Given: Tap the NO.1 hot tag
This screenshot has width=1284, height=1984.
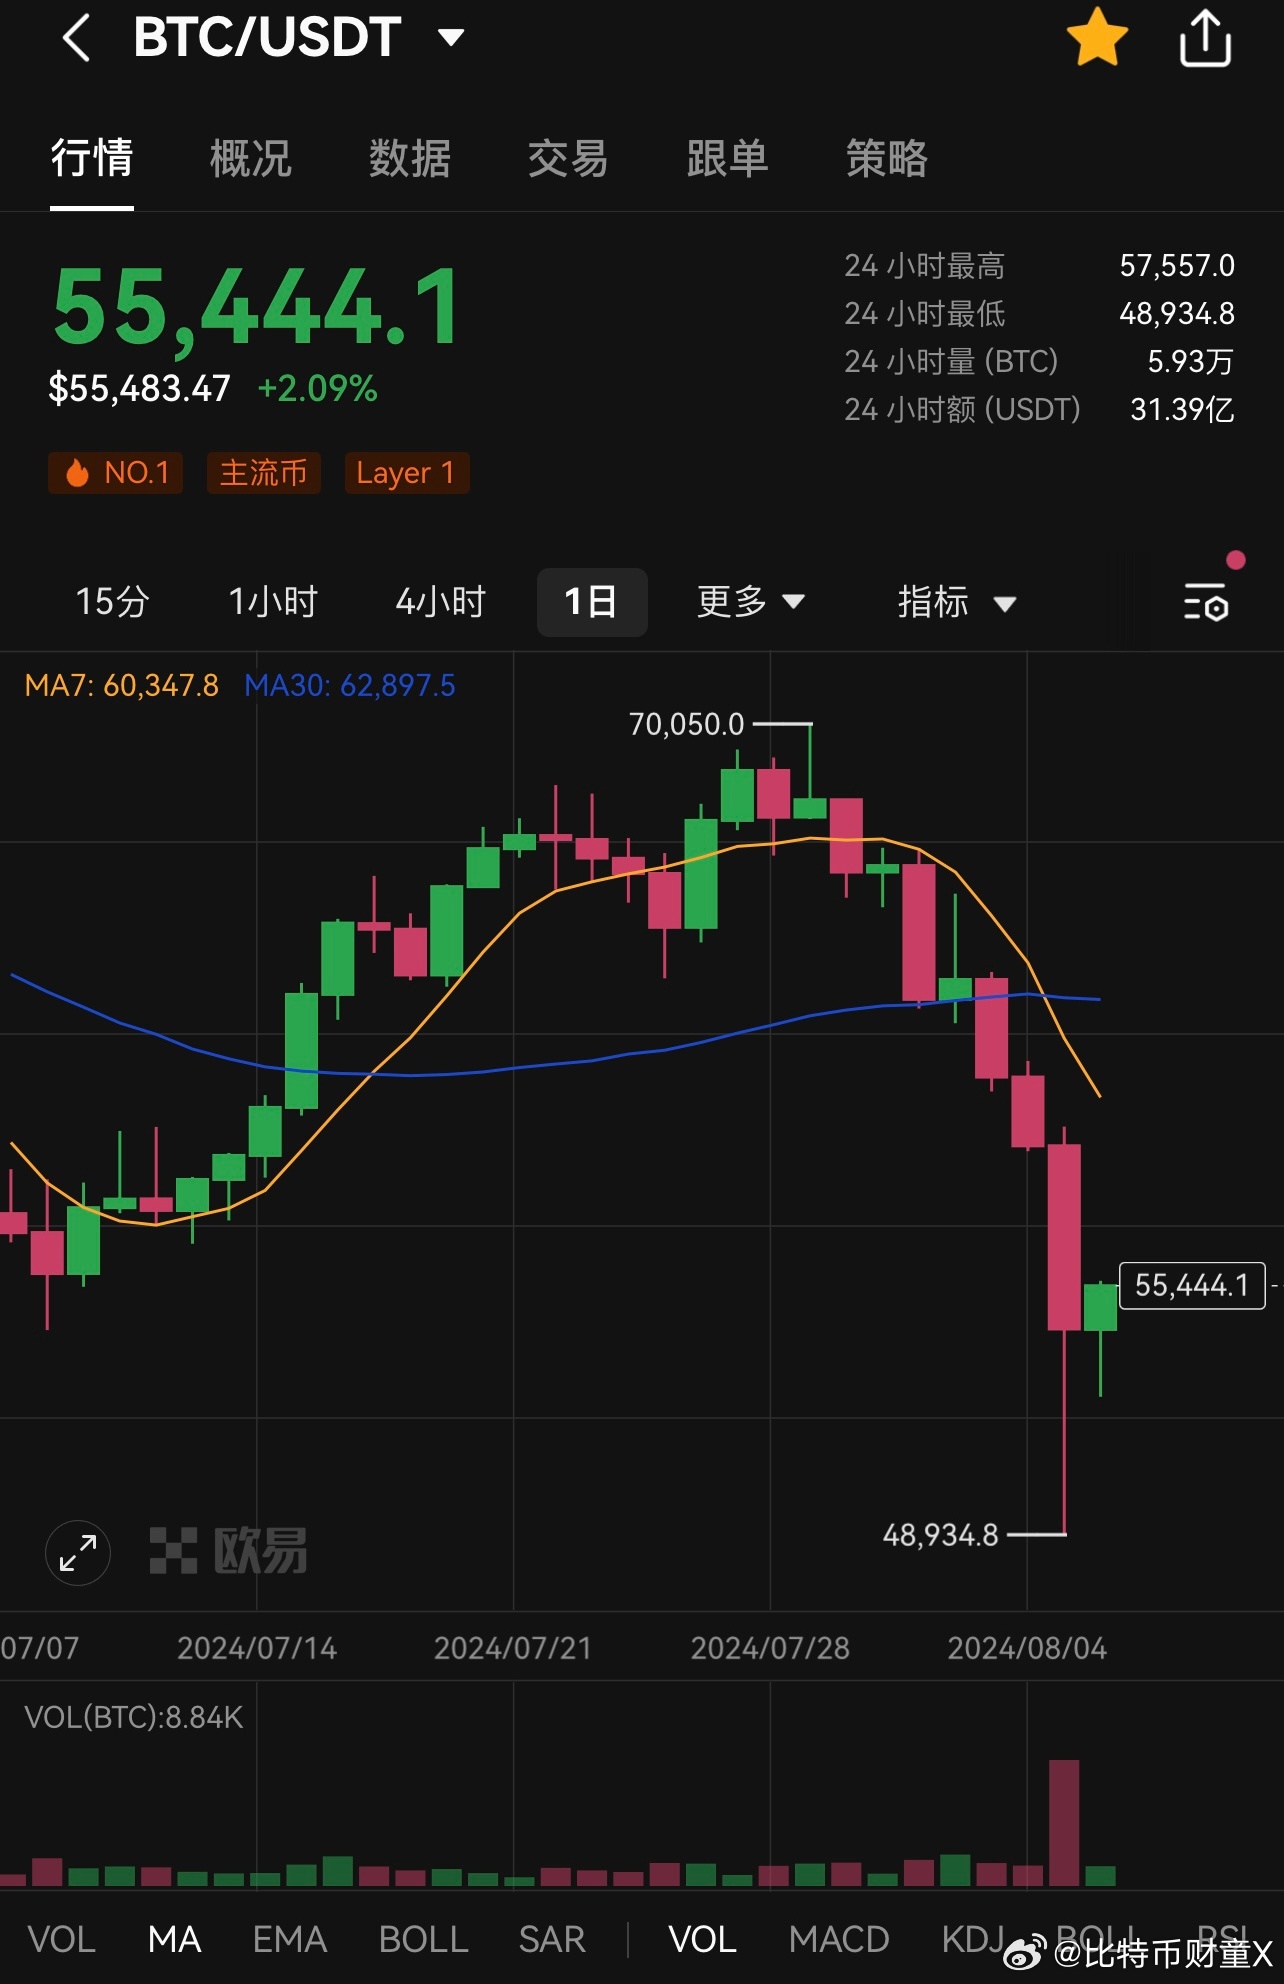Looking at the screenshot, I should click(x=116, y=472).
